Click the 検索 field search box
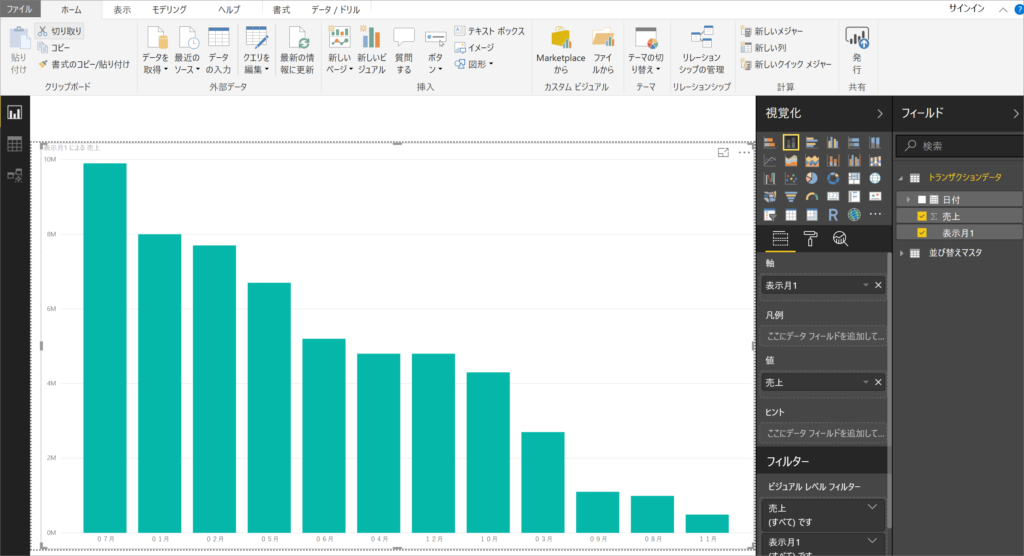 (x=960, y=146)
